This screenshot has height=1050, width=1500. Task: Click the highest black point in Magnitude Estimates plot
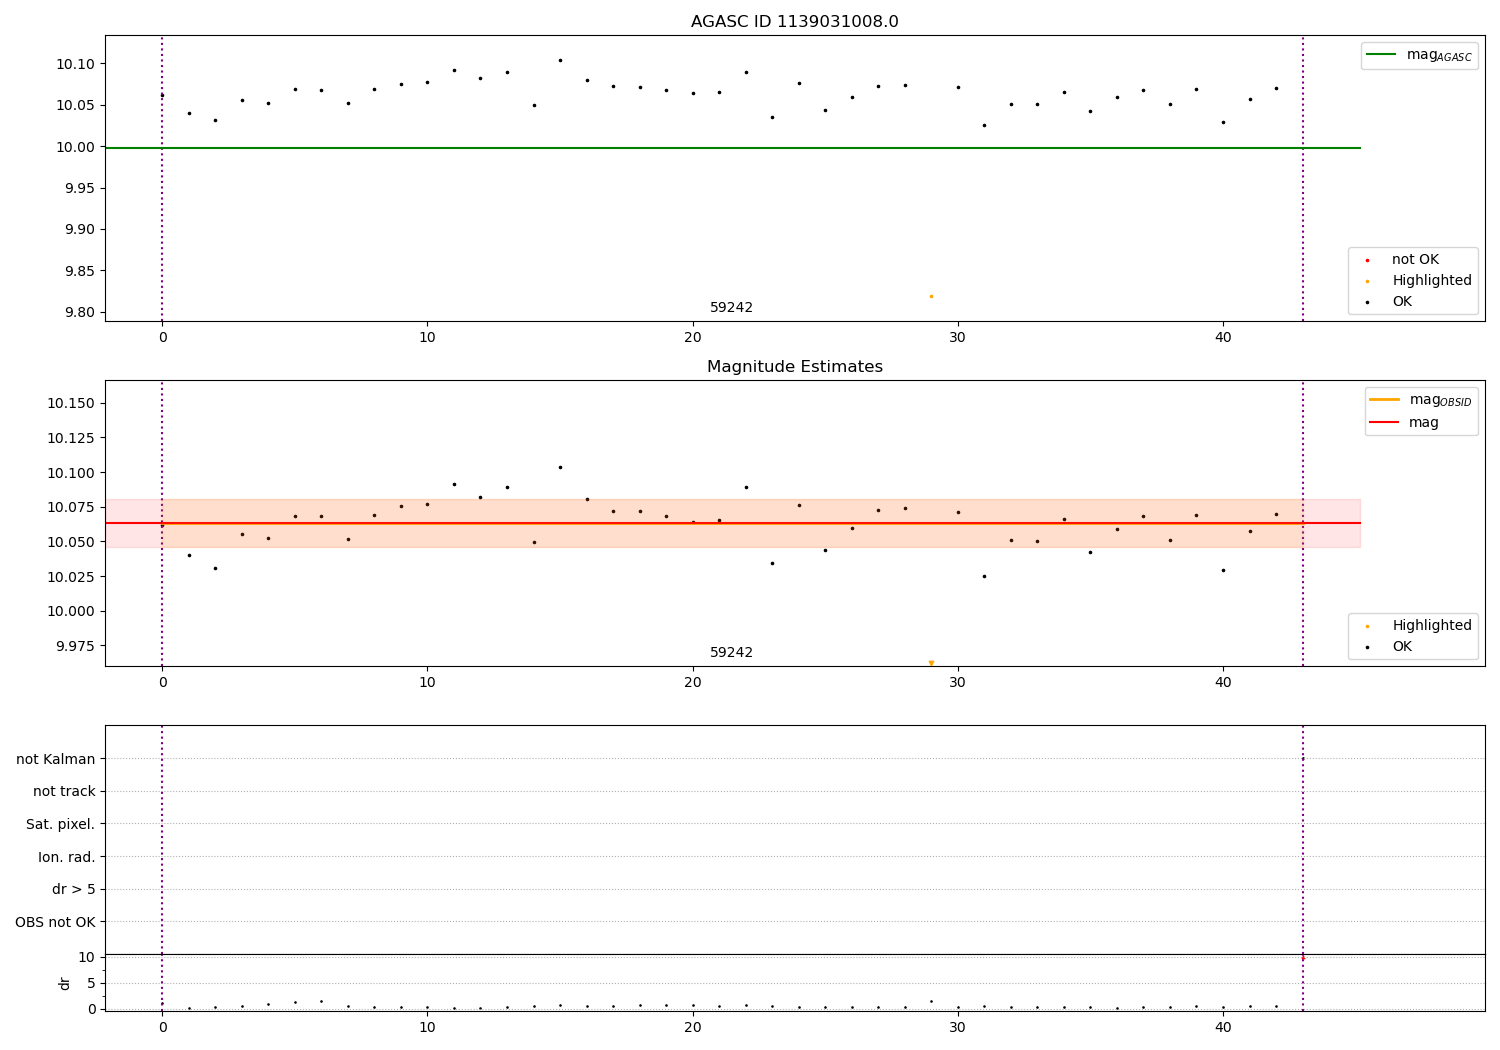point(560,467)
